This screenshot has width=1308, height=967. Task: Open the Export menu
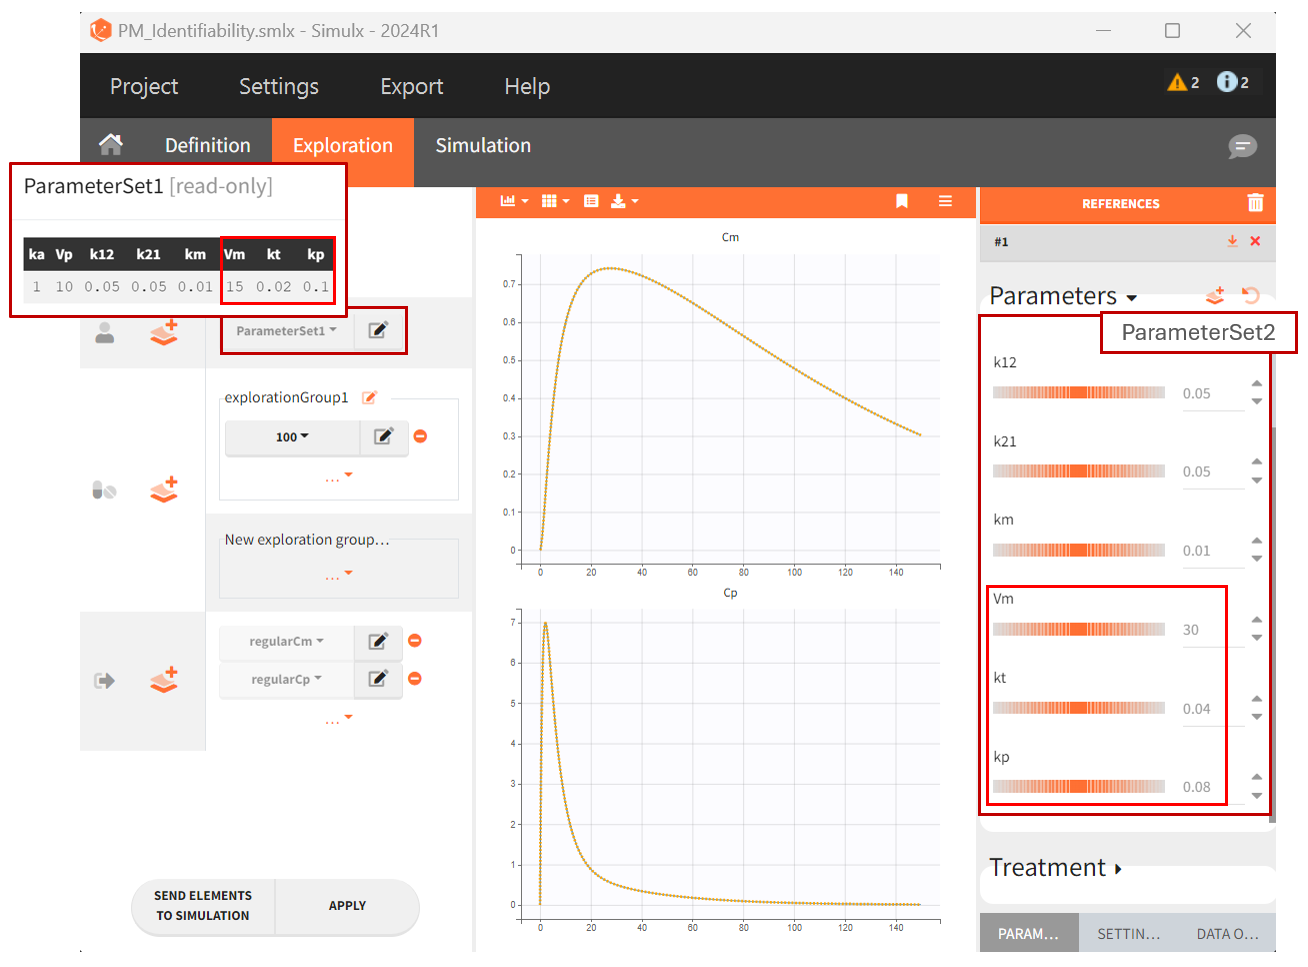point(412,86)
